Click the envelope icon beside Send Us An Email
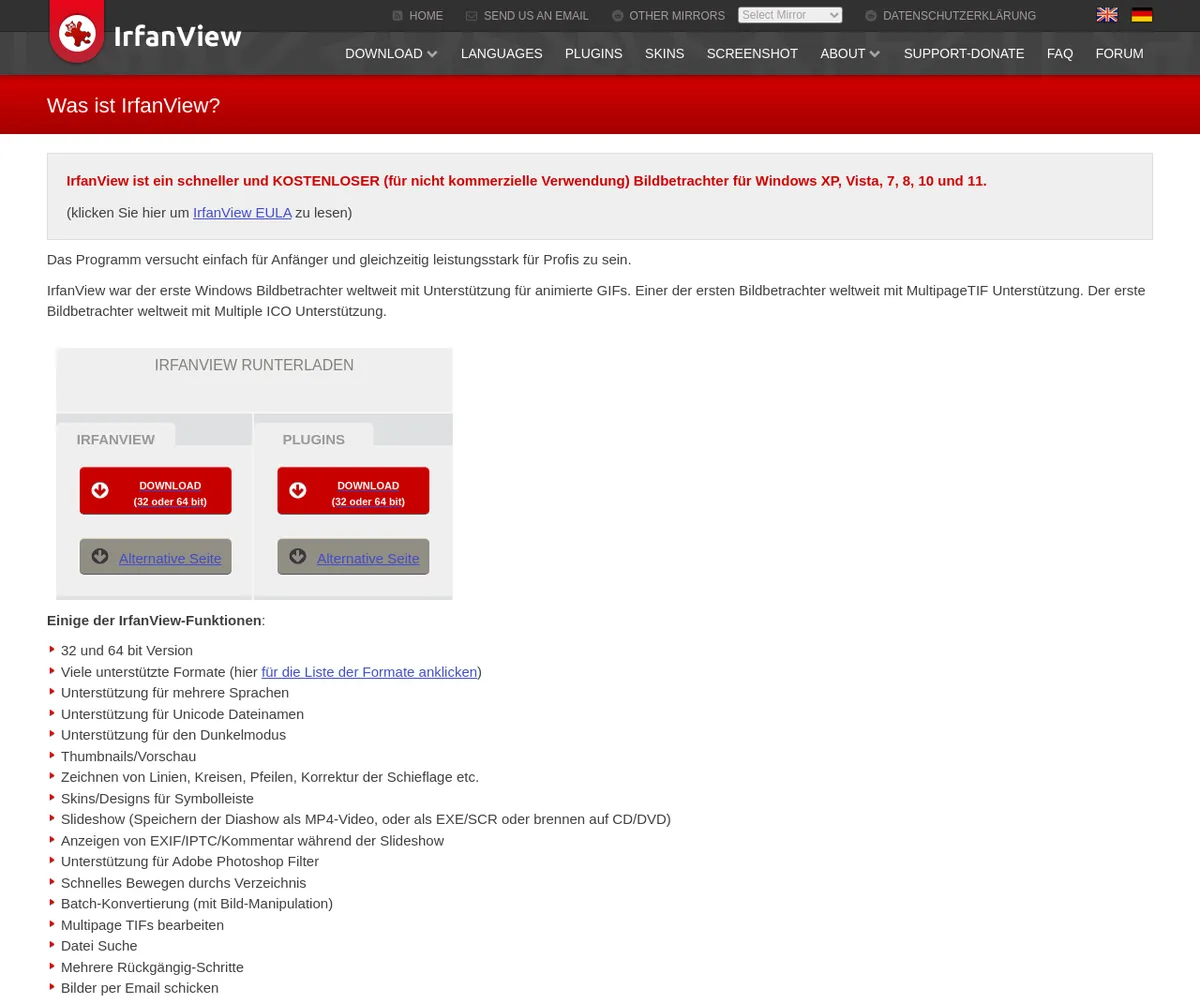The width and height of the screenshot is (1200, 1000). (472, 16)
